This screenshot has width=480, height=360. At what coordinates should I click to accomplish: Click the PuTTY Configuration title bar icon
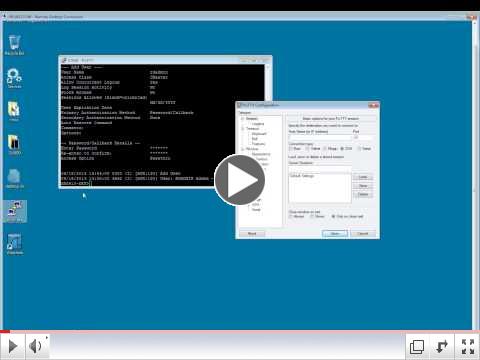coord(239,105)
